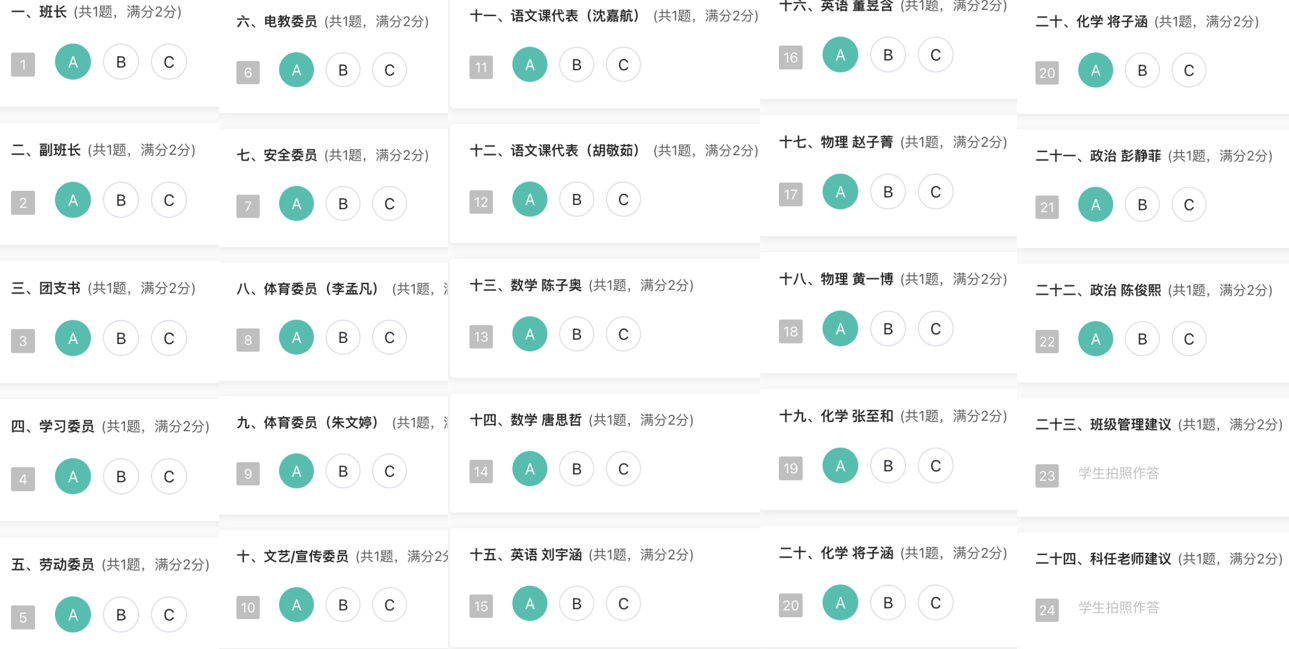Viewport: 1289px width, 649px height.
Task: Click the number 9 question badge
Action: pyautogui.click(x=248, y=473)
